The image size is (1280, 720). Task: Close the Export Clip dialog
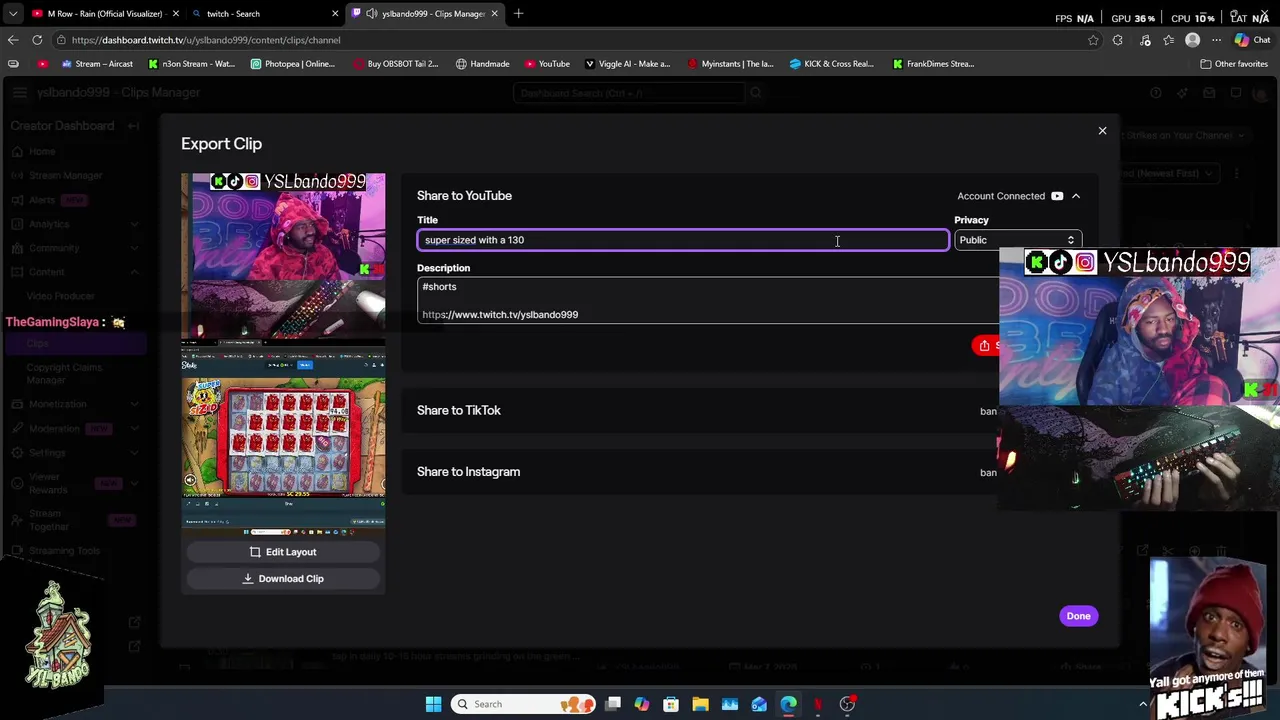[1102, 131]
